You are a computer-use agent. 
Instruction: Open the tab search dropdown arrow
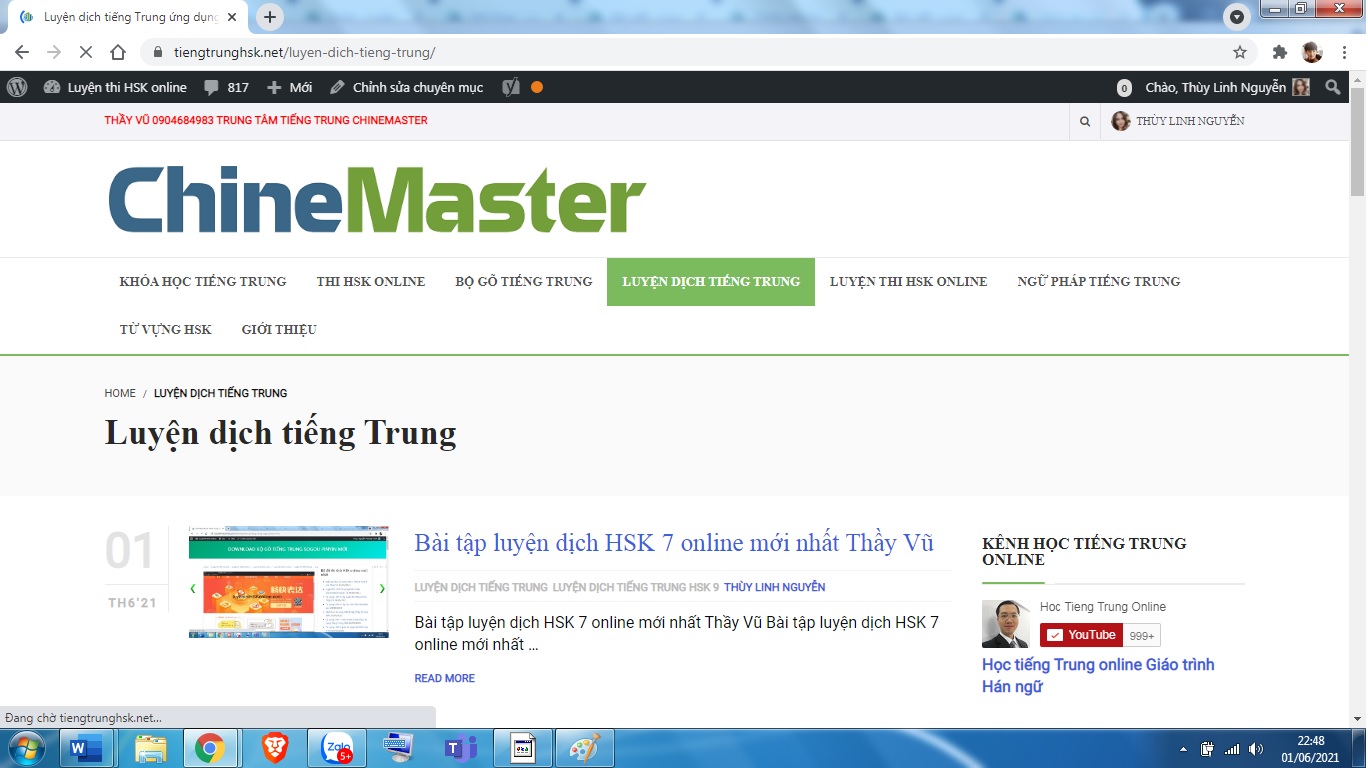(x=1238, y=17)
